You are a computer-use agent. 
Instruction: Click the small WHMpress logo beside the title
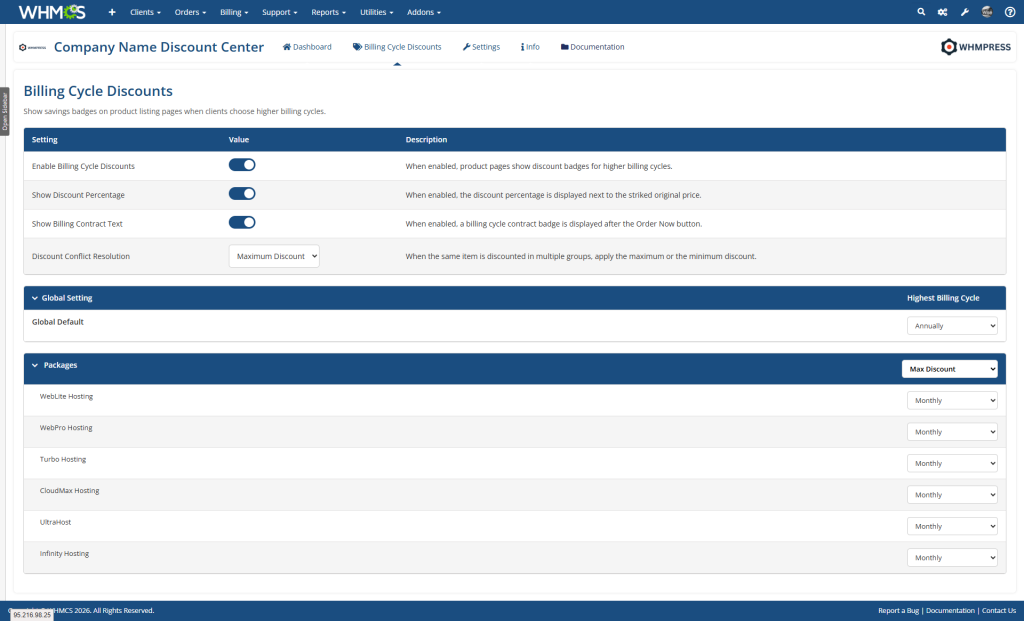pos(32,47)
